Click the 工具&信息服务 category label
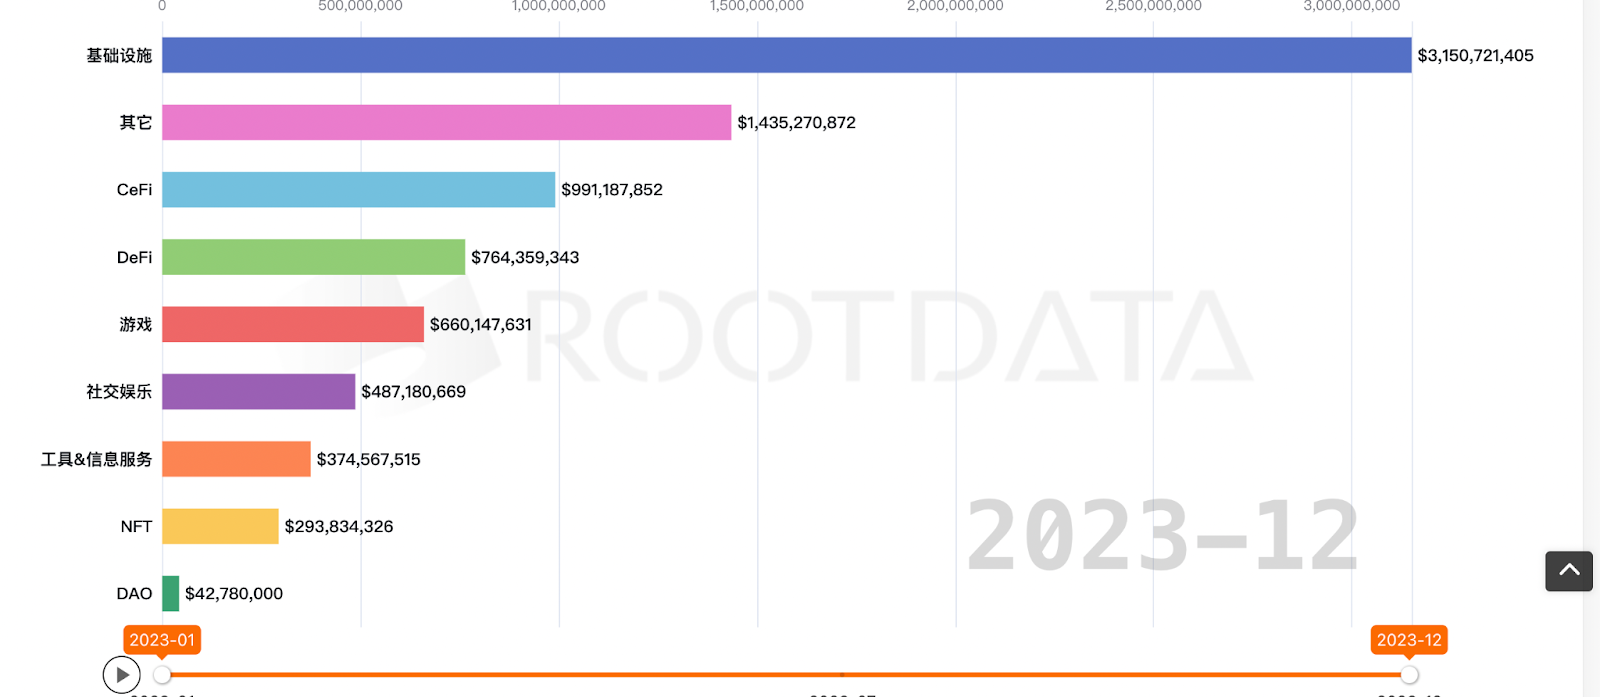This screenshot has width=1600, height=697. (x=96, y=459)
